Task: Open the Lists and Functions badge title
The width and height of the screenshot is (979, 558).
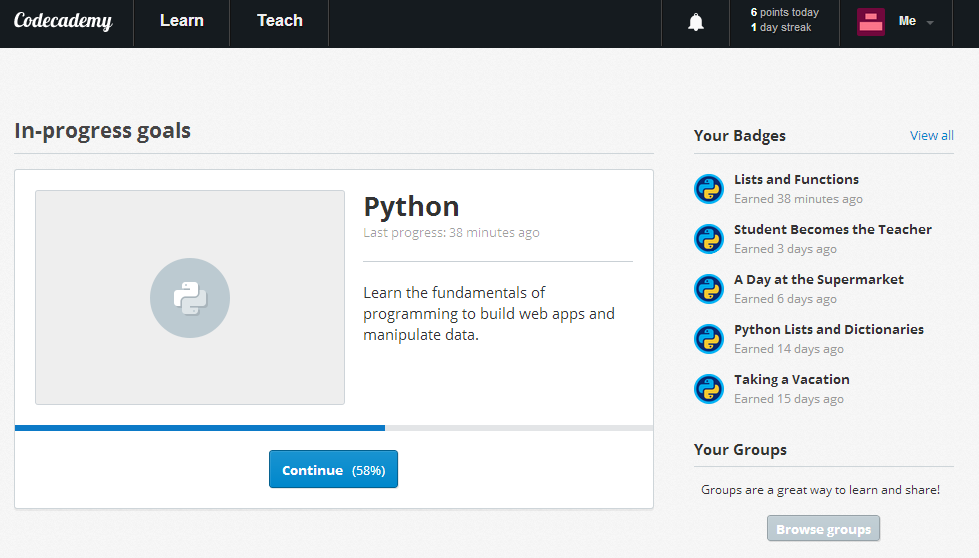Action: [796, 180]
